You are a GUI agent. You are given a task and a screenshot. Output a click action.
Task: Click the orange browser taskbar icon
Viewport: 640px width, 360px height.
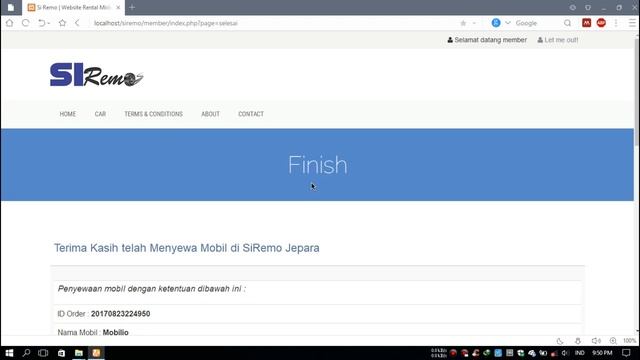tap(96, 353)
